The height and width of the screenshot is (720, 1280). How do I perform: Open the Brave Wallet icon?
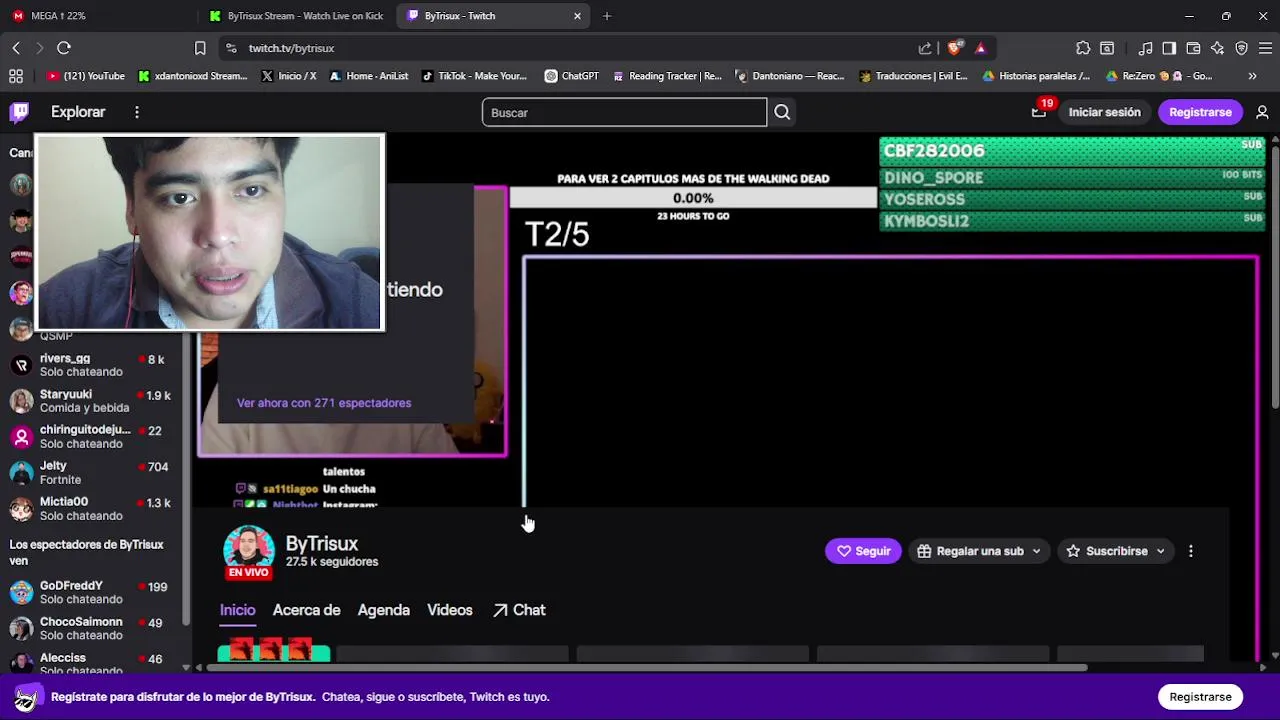[1193, 48]
